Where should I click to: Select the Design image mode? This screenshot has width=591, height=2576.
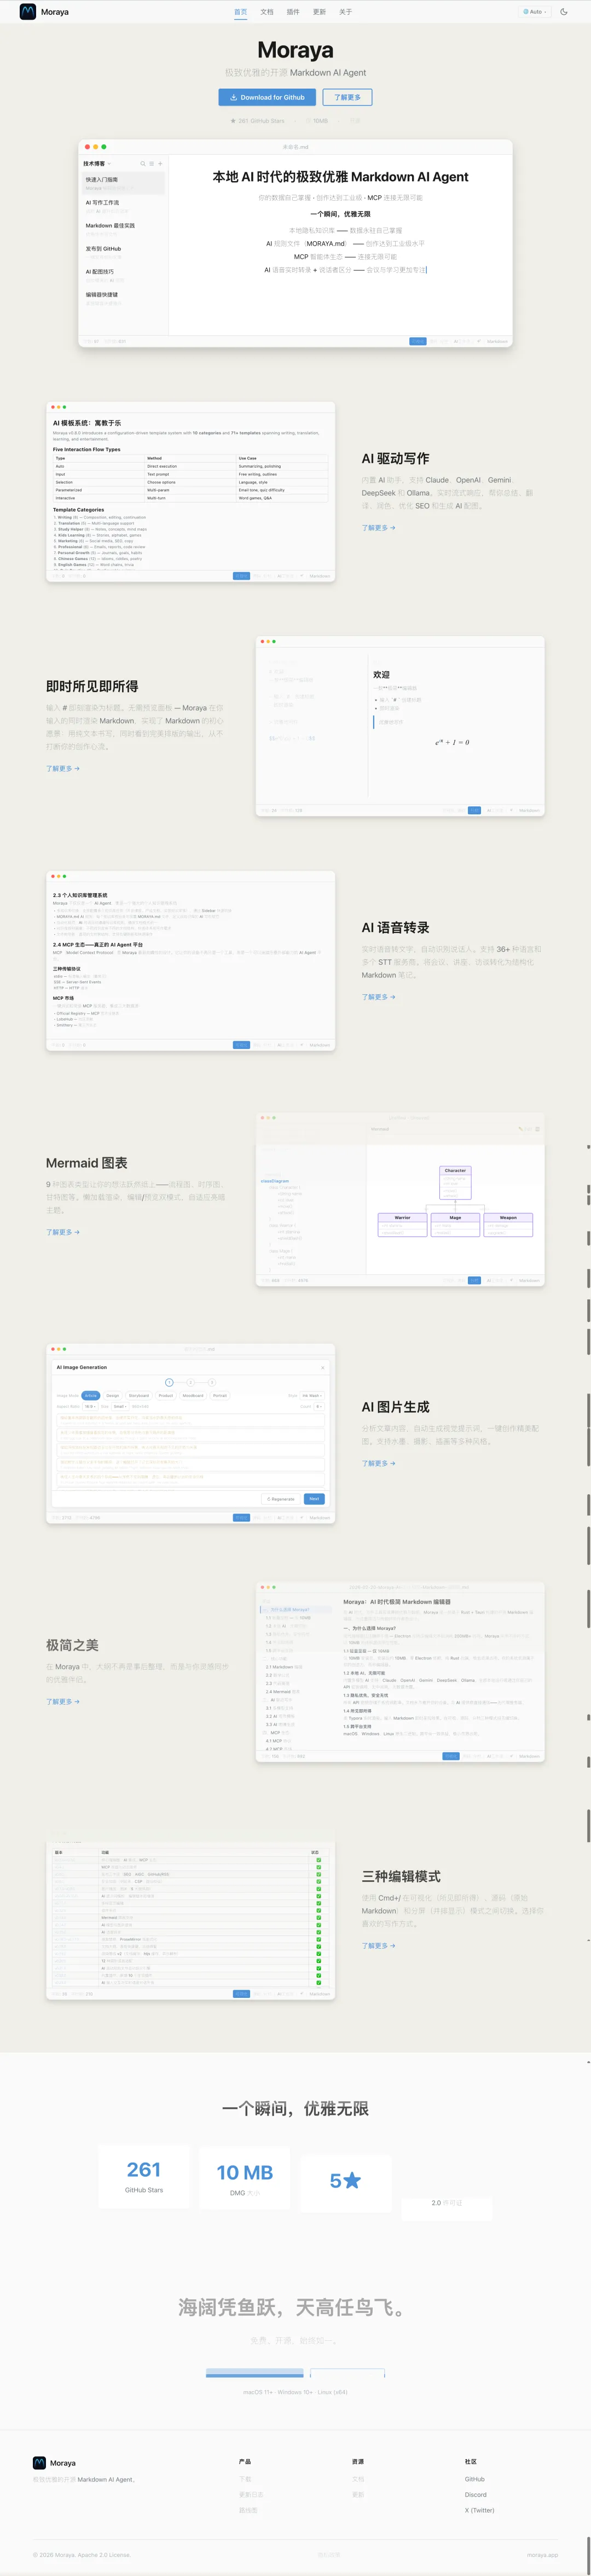(113, 1395)
